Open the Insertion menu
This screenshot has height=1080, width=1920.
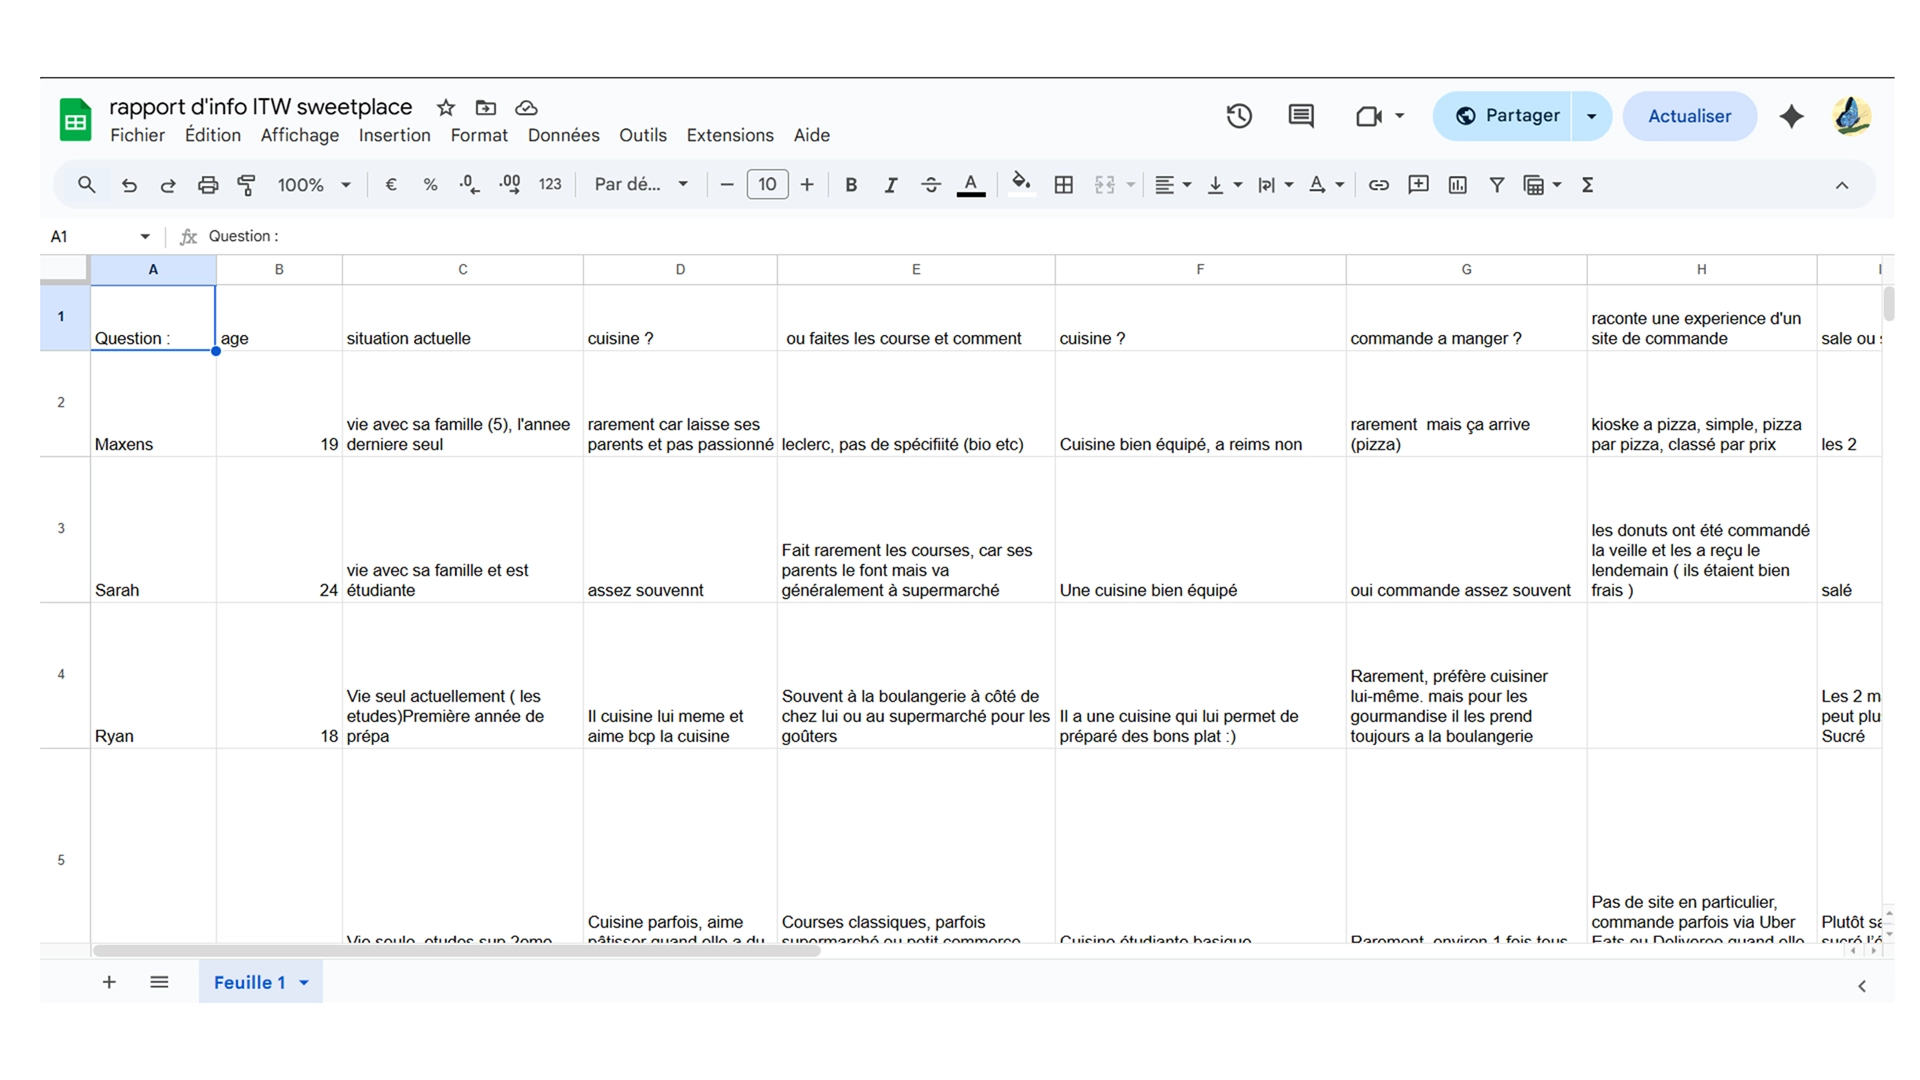click(394, 135)
